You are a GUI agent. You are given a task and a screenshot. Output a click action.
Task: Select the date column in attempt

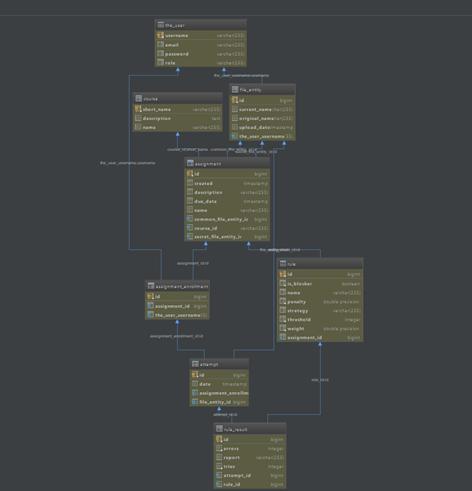pos(219,384)
